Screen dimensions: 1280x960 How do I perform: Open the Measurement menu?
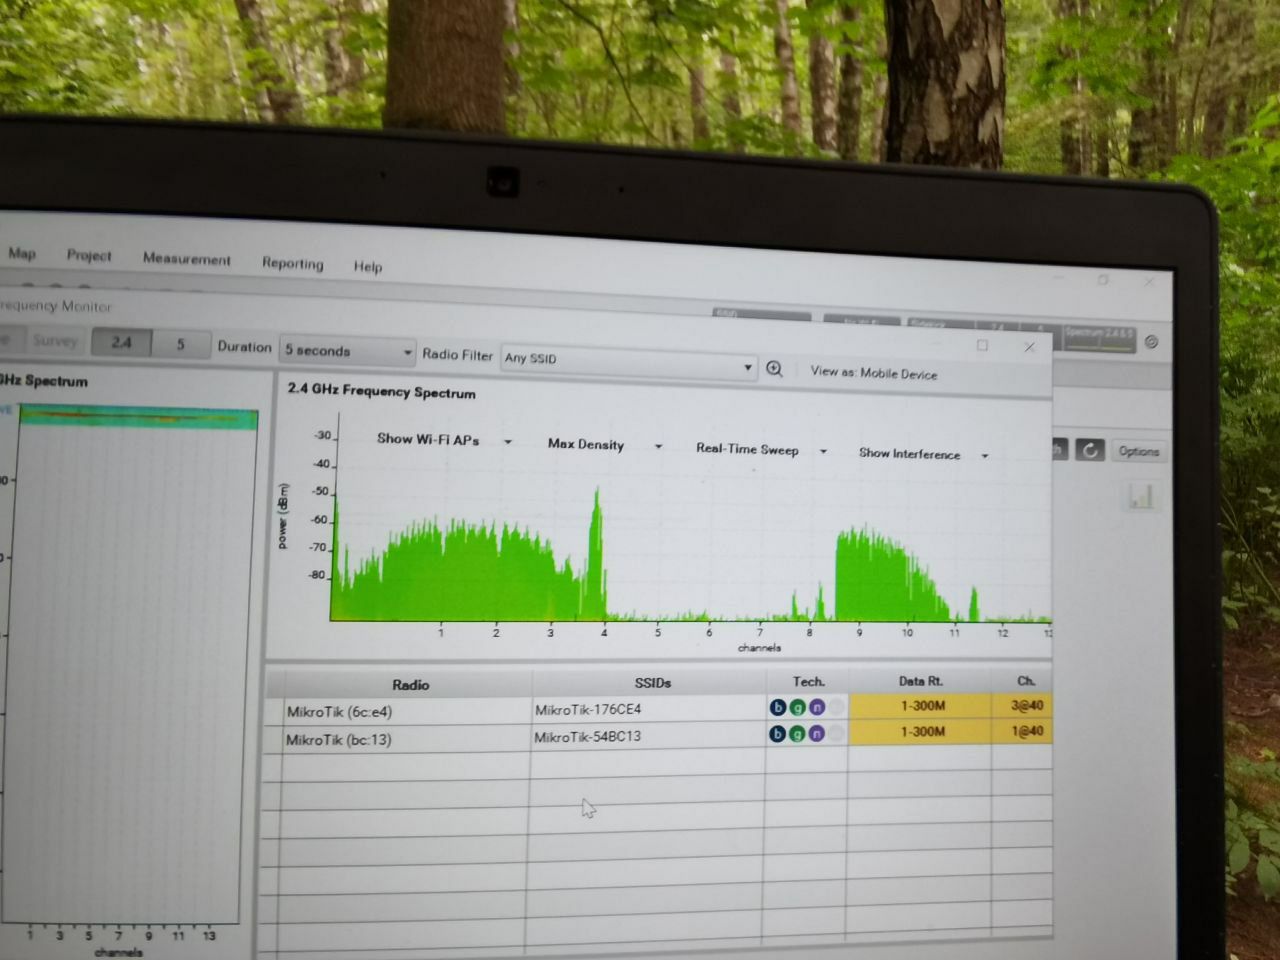(186, 258)
